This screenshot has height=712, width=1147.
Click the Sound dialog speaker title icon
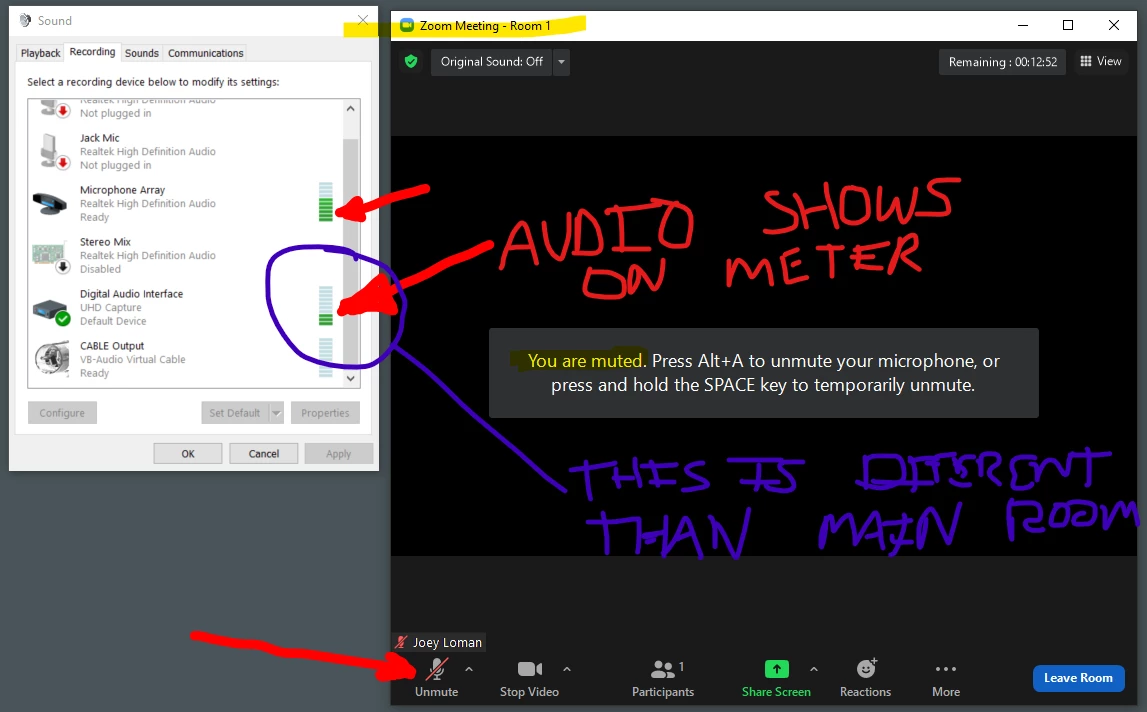(26, 20)
